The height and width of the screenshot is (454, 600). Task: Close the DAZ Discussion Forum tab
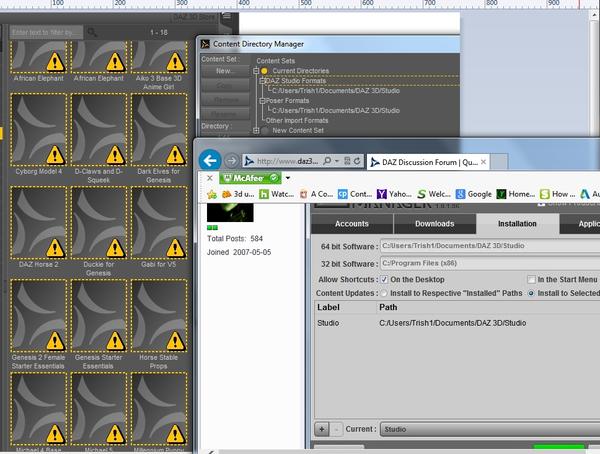(x=484, y=162)
